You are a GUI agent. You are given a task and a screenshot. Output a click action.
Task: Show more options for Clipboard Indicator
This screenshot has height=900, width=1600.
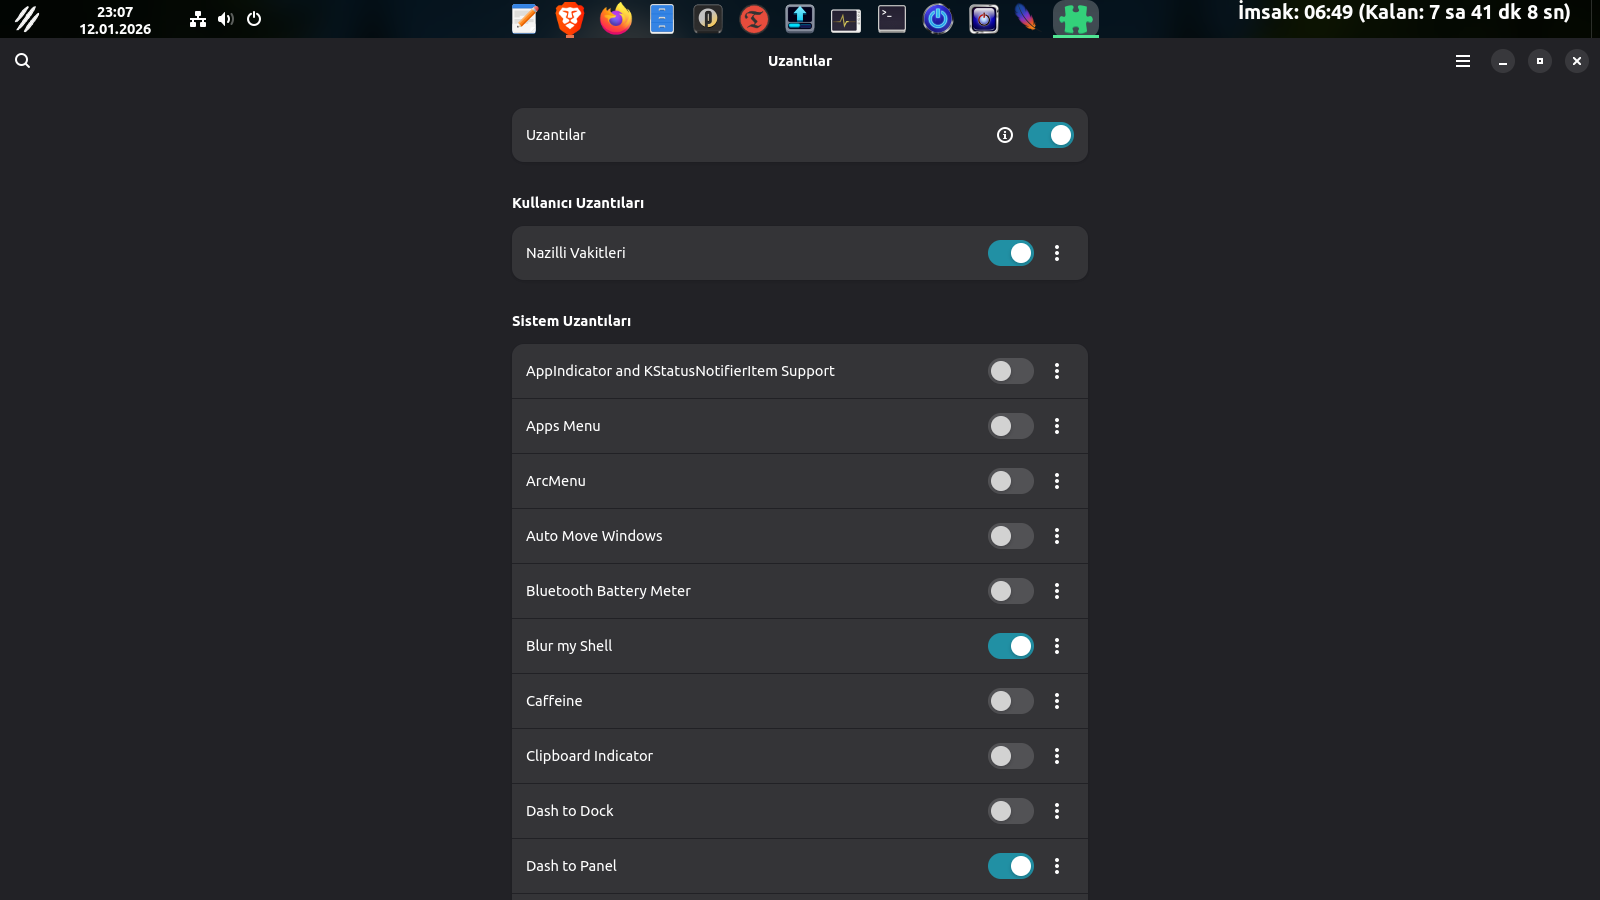pos(1057,756)
